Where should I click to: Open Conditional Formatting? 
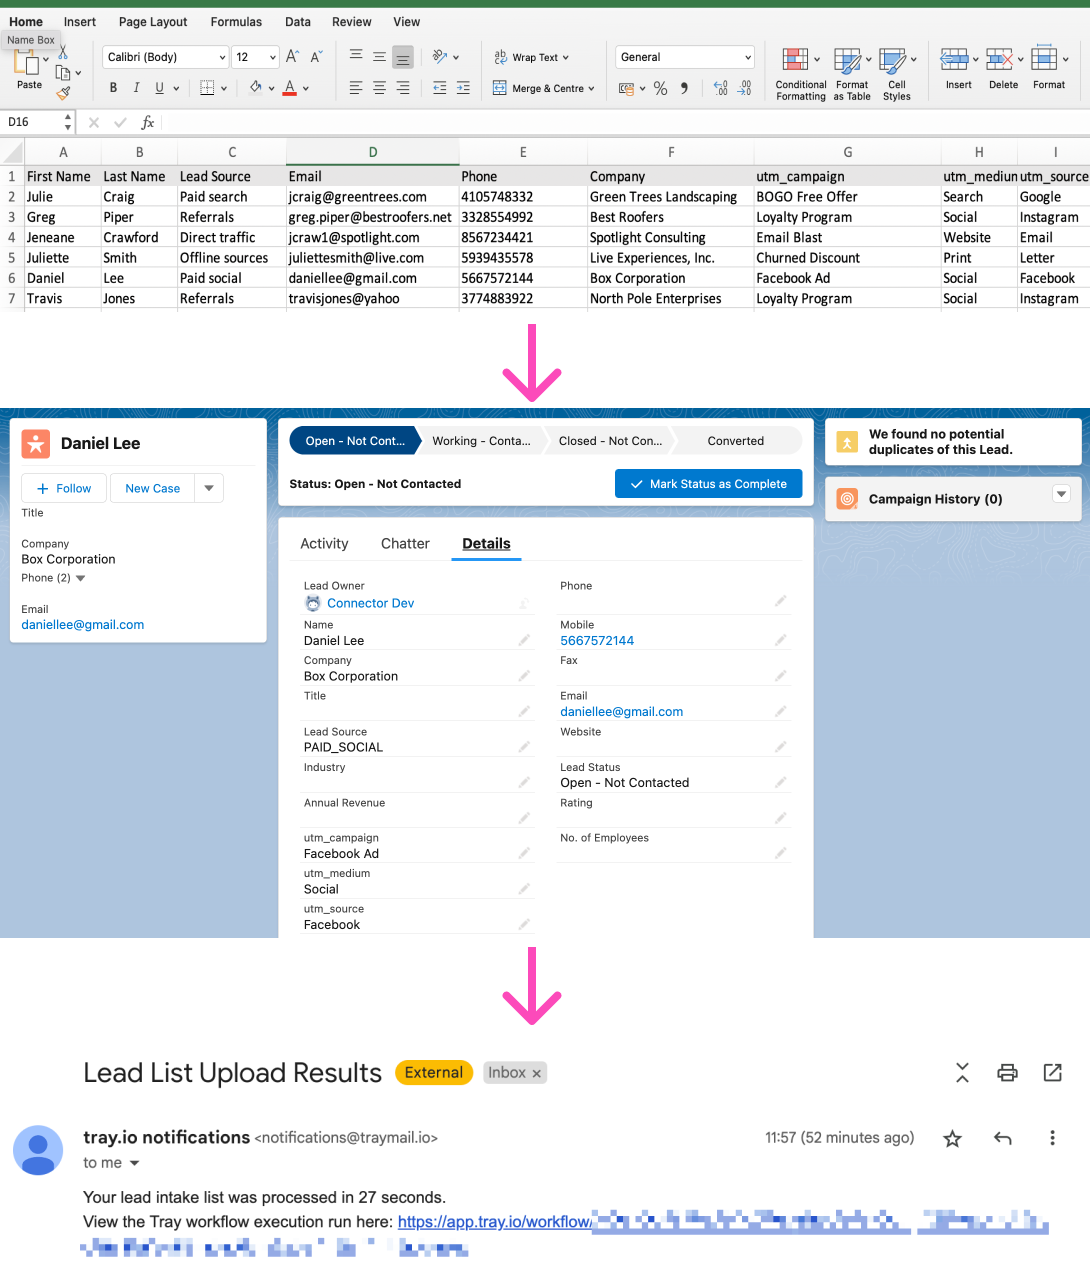click(x=801, y=74)
